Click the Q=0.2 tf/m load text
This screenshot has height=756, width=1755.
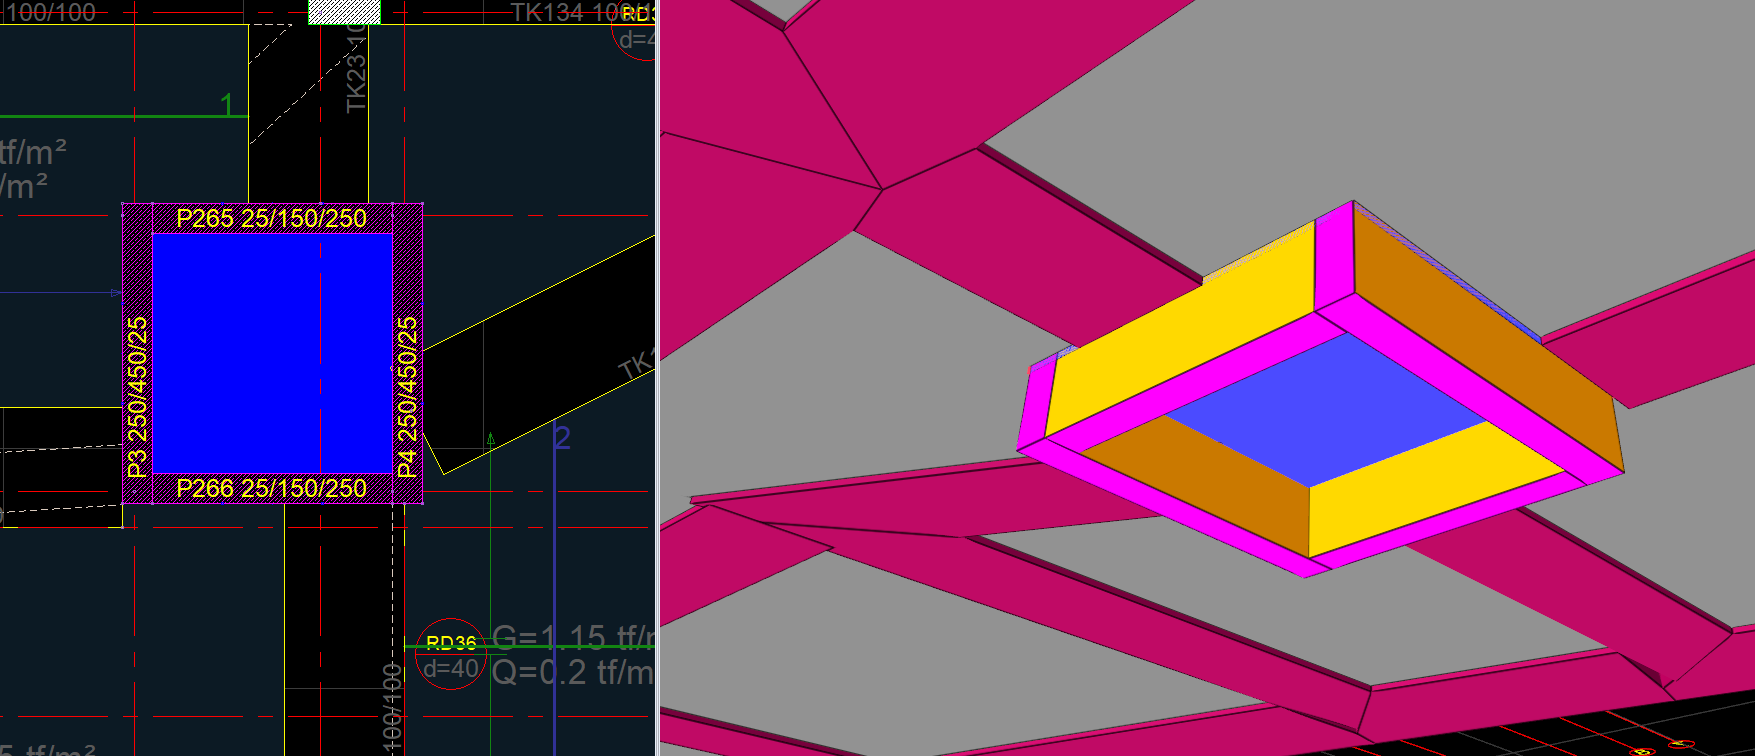coord(572,672)
